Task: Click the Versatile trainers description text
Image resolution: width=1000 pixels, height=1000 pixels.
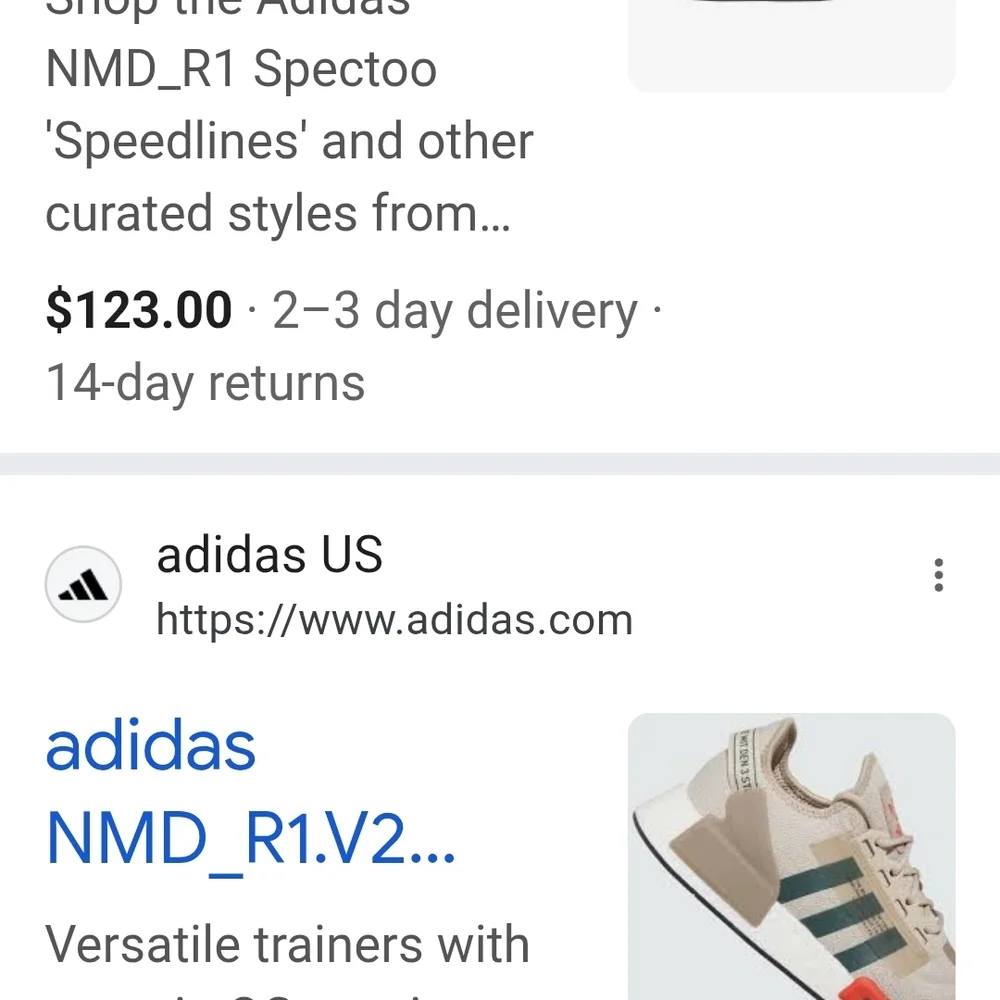Action: click(x=288, y=943)
